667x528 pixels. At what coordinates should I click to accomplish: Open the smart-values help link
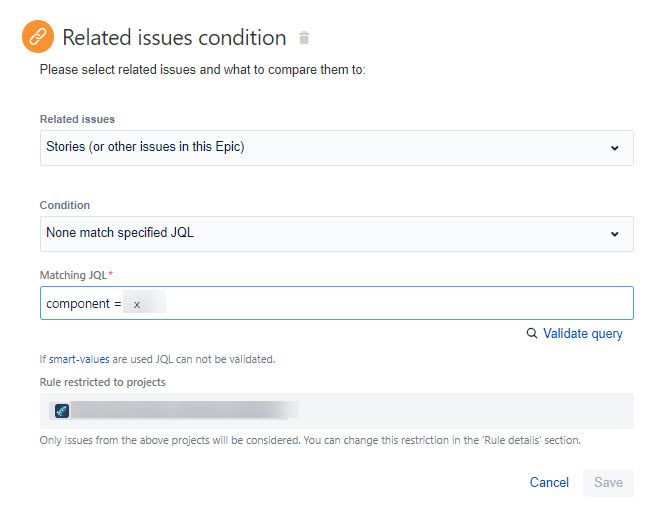79,359
